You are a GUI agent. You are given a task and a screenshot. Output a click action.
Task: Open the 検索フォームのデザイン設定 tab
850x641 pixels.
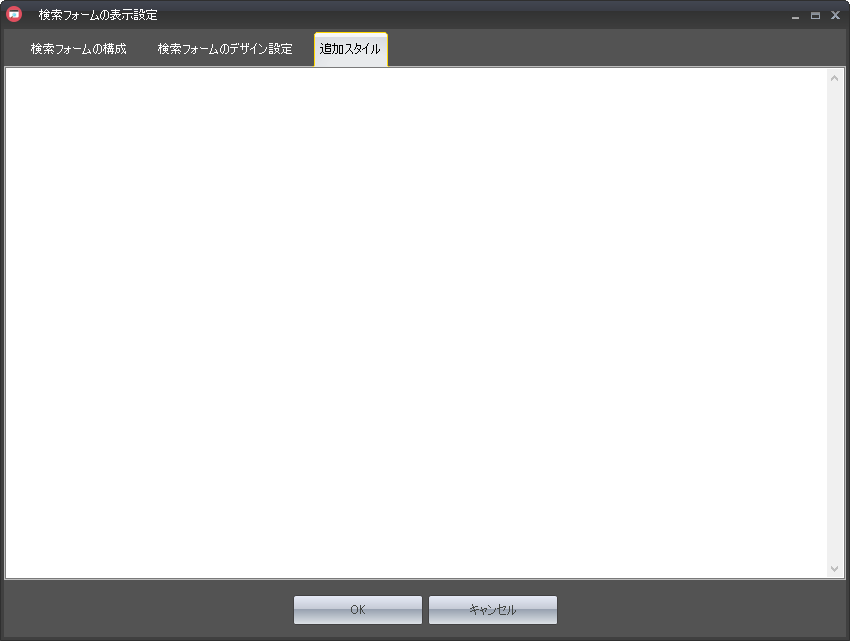coord(225,49)
